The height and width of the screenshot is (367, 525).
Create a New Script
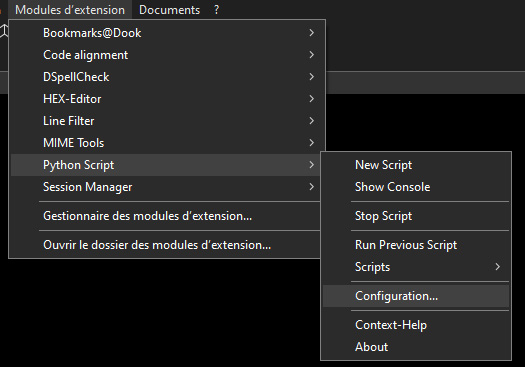(416, 165)
